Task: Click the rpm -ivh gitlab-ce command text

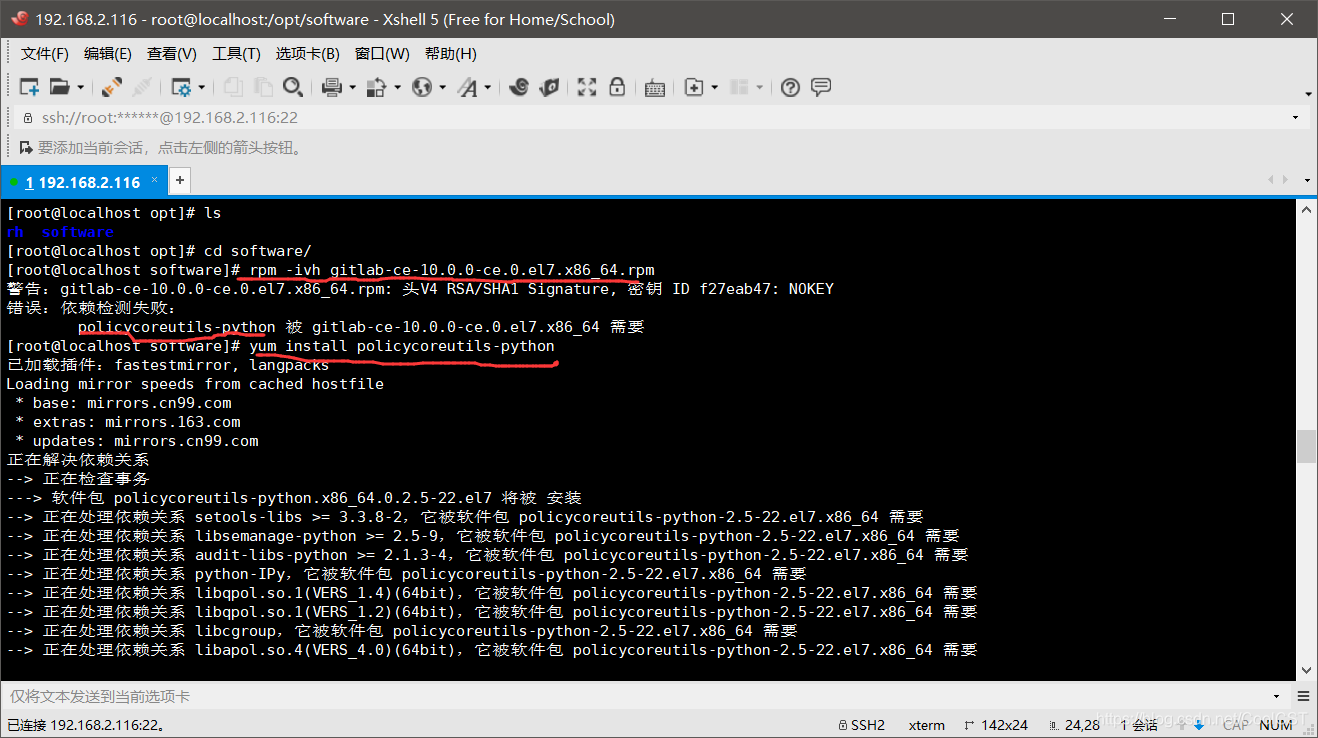Action: 452,270
